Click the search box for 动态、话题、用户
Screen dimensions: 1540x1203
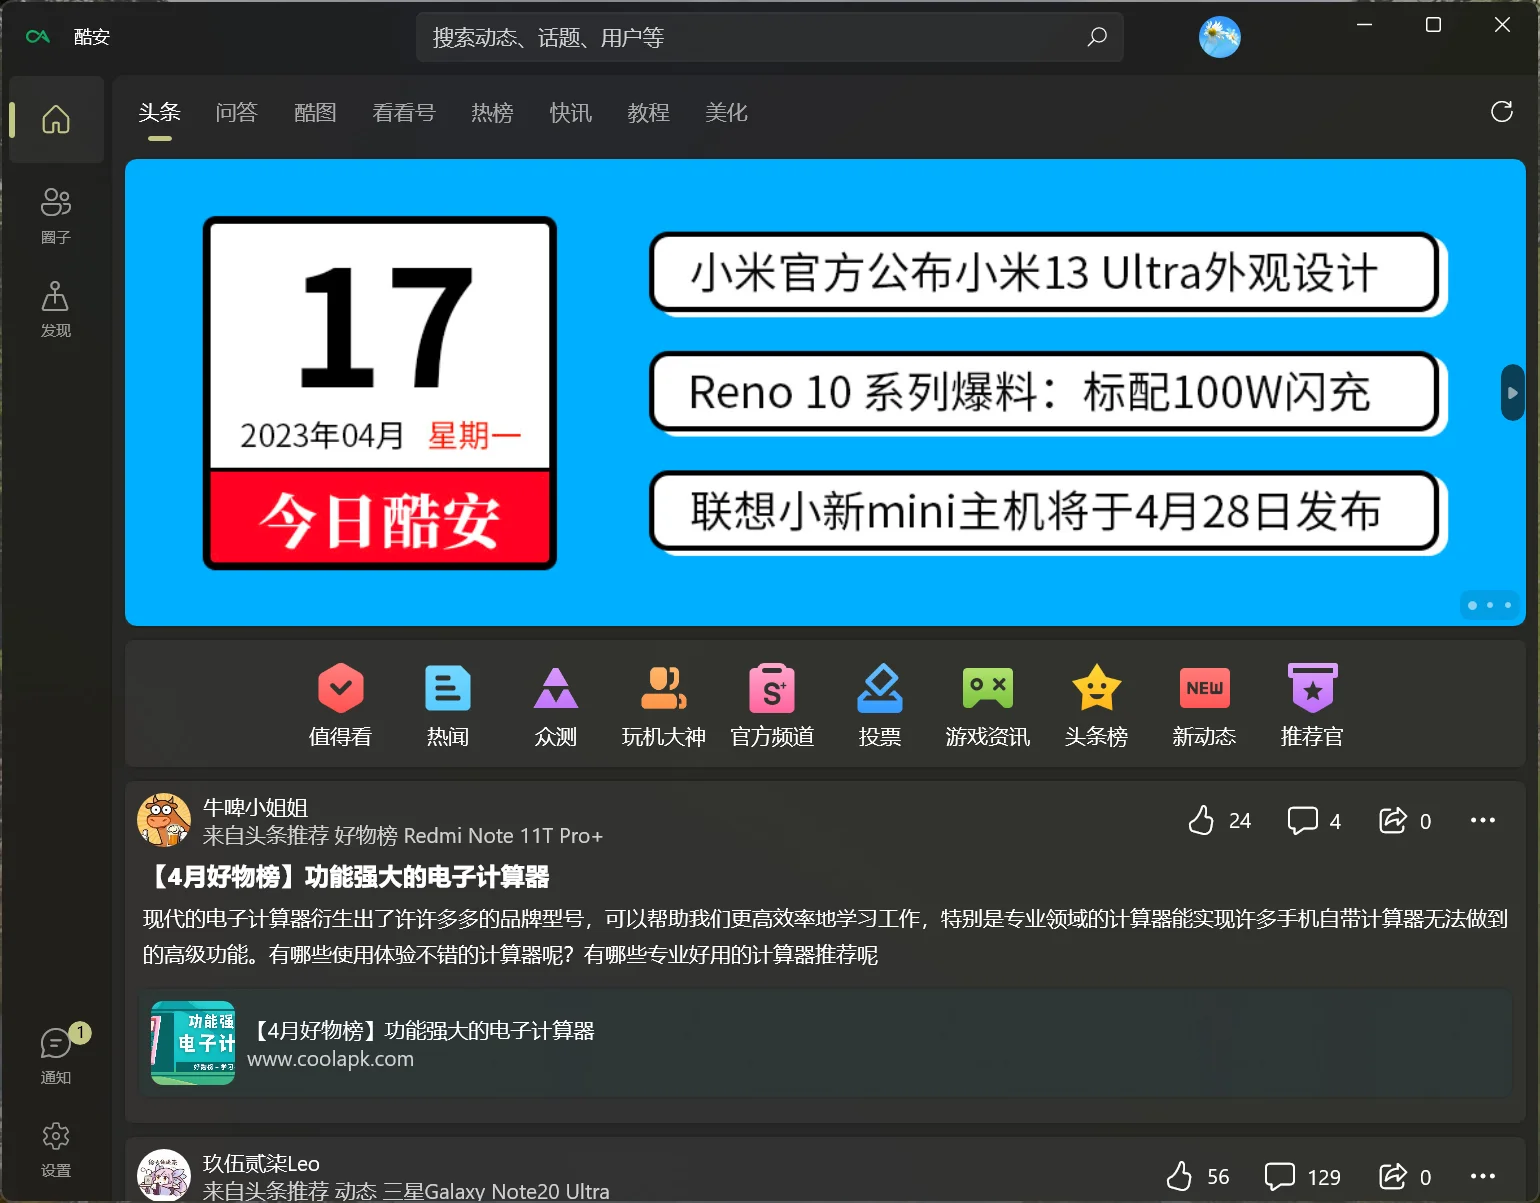[770, 37]
